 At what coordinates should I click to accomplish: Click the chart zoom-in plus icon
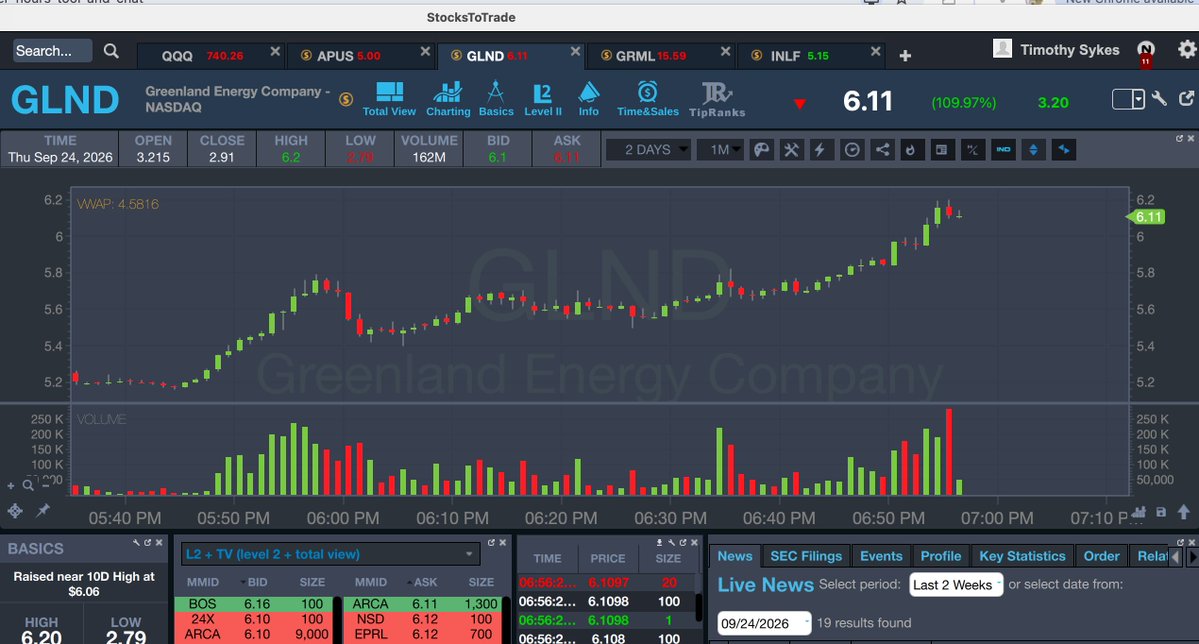11,486
